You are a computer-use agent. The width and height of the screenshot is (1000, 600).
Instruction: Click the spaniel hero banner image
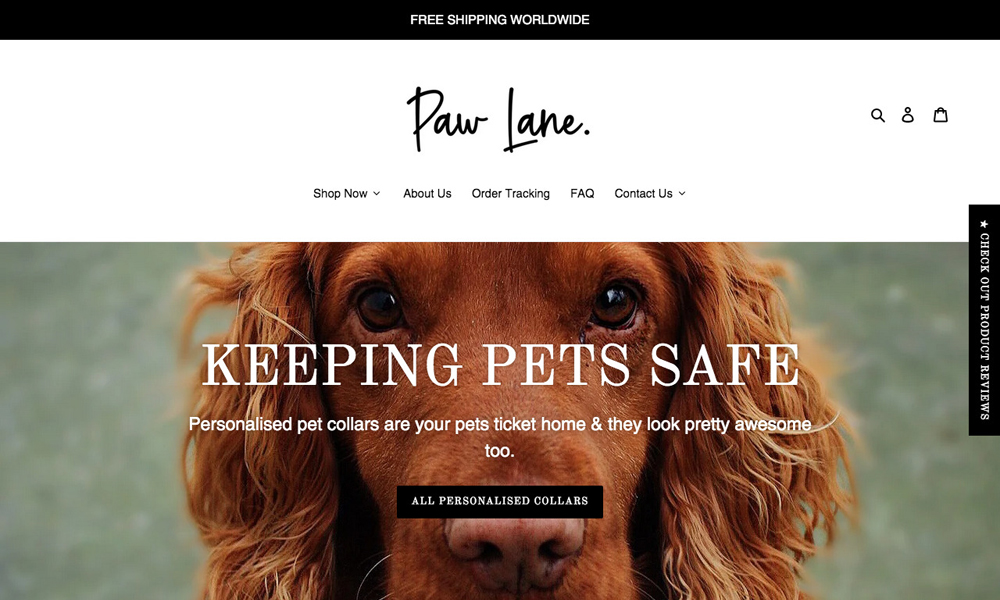(x=500, y=421)
